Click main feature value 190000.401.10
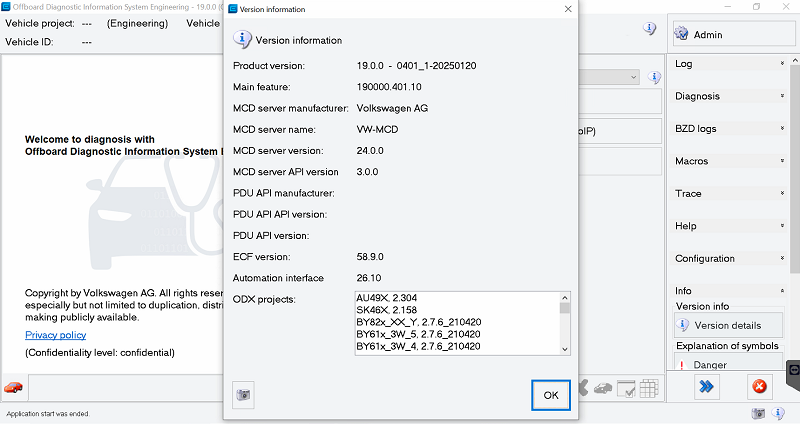800x424 pixels. click(389, 87)
